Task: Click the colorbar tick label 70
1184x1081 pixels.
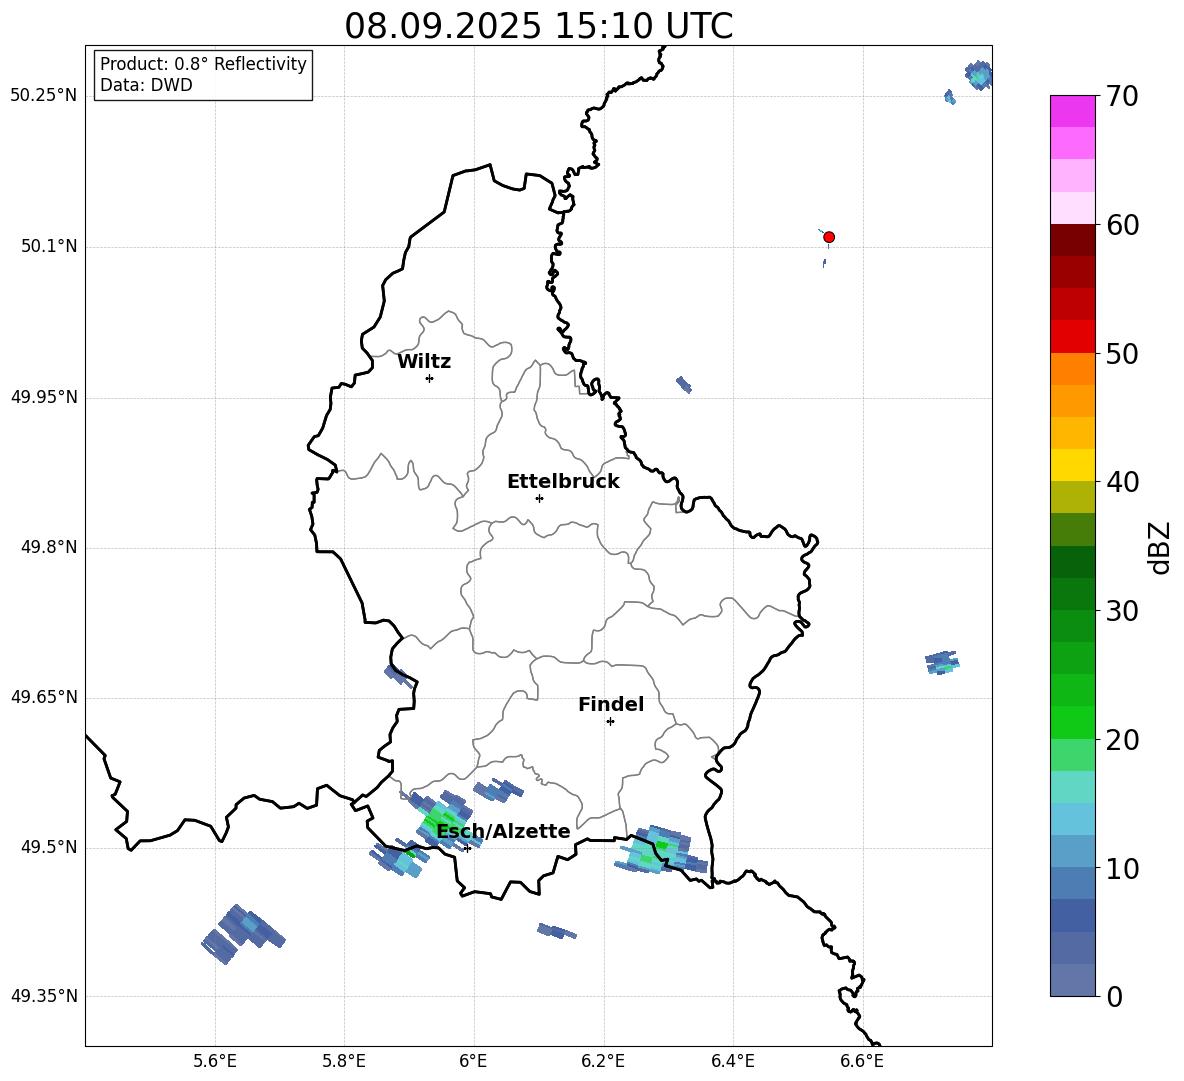Action: (x=1121, y=96)
